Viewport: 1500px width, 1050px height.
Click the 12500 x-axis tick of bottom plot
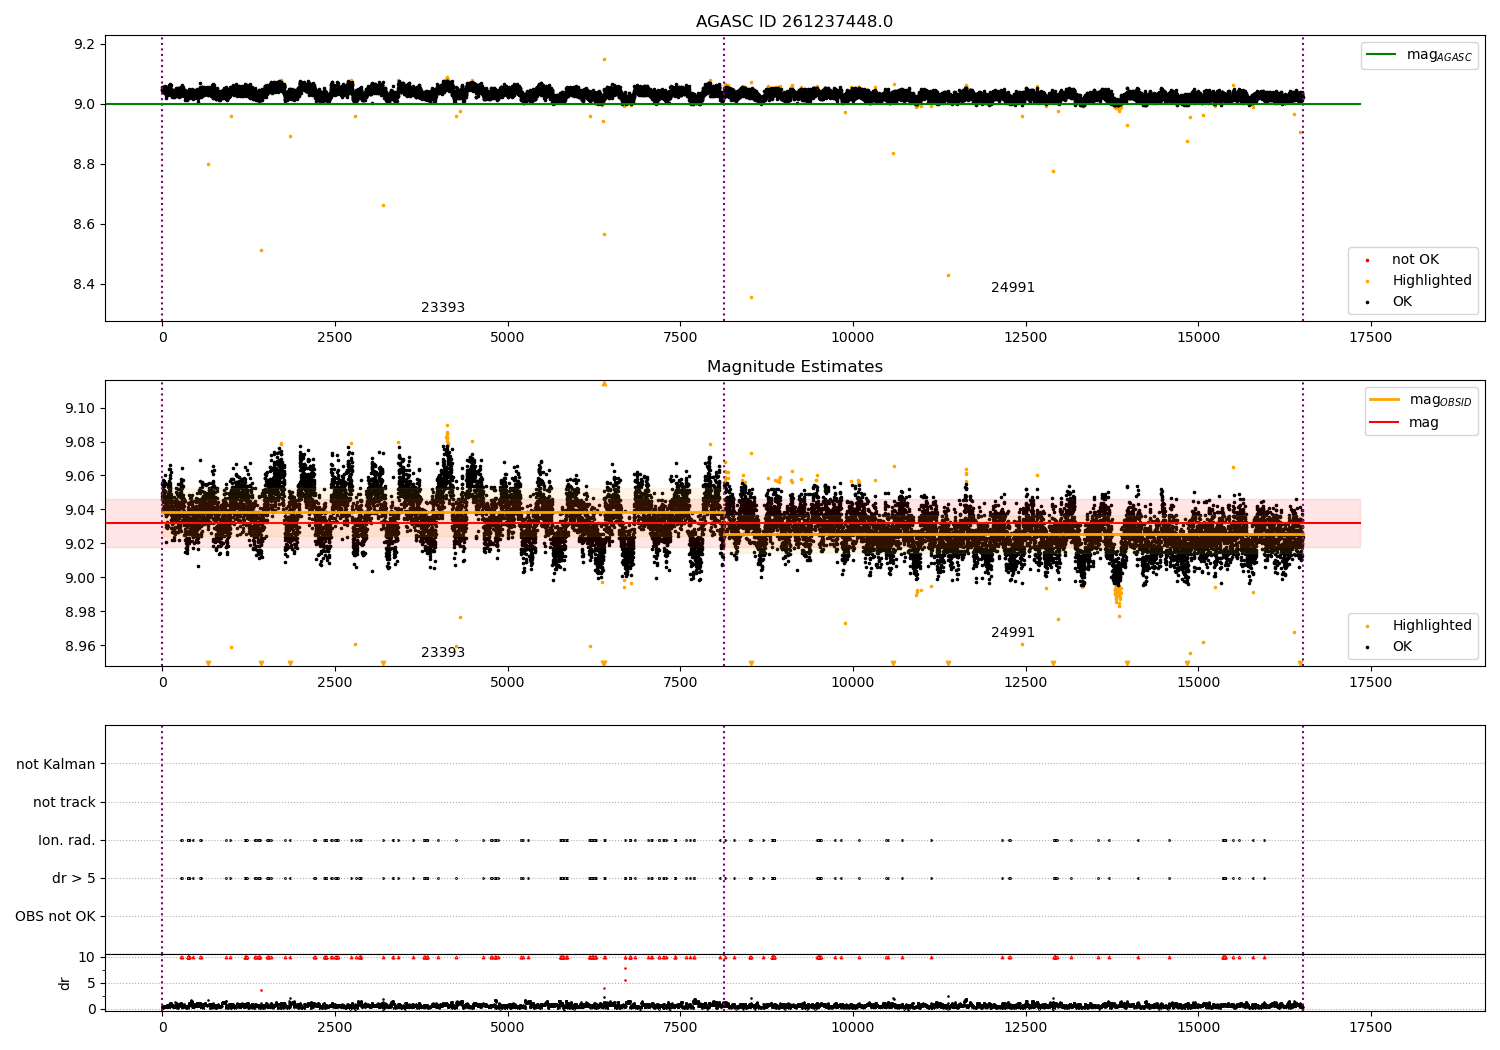pyautogui.click(x=1025, y=1027)
